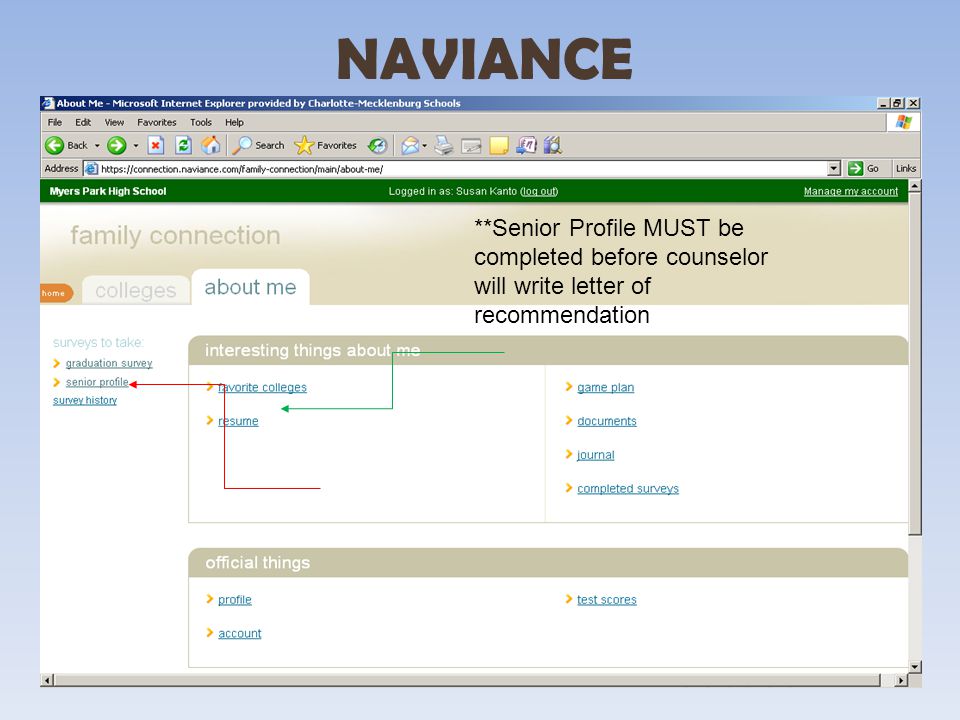Open the account link

[240, 634]
